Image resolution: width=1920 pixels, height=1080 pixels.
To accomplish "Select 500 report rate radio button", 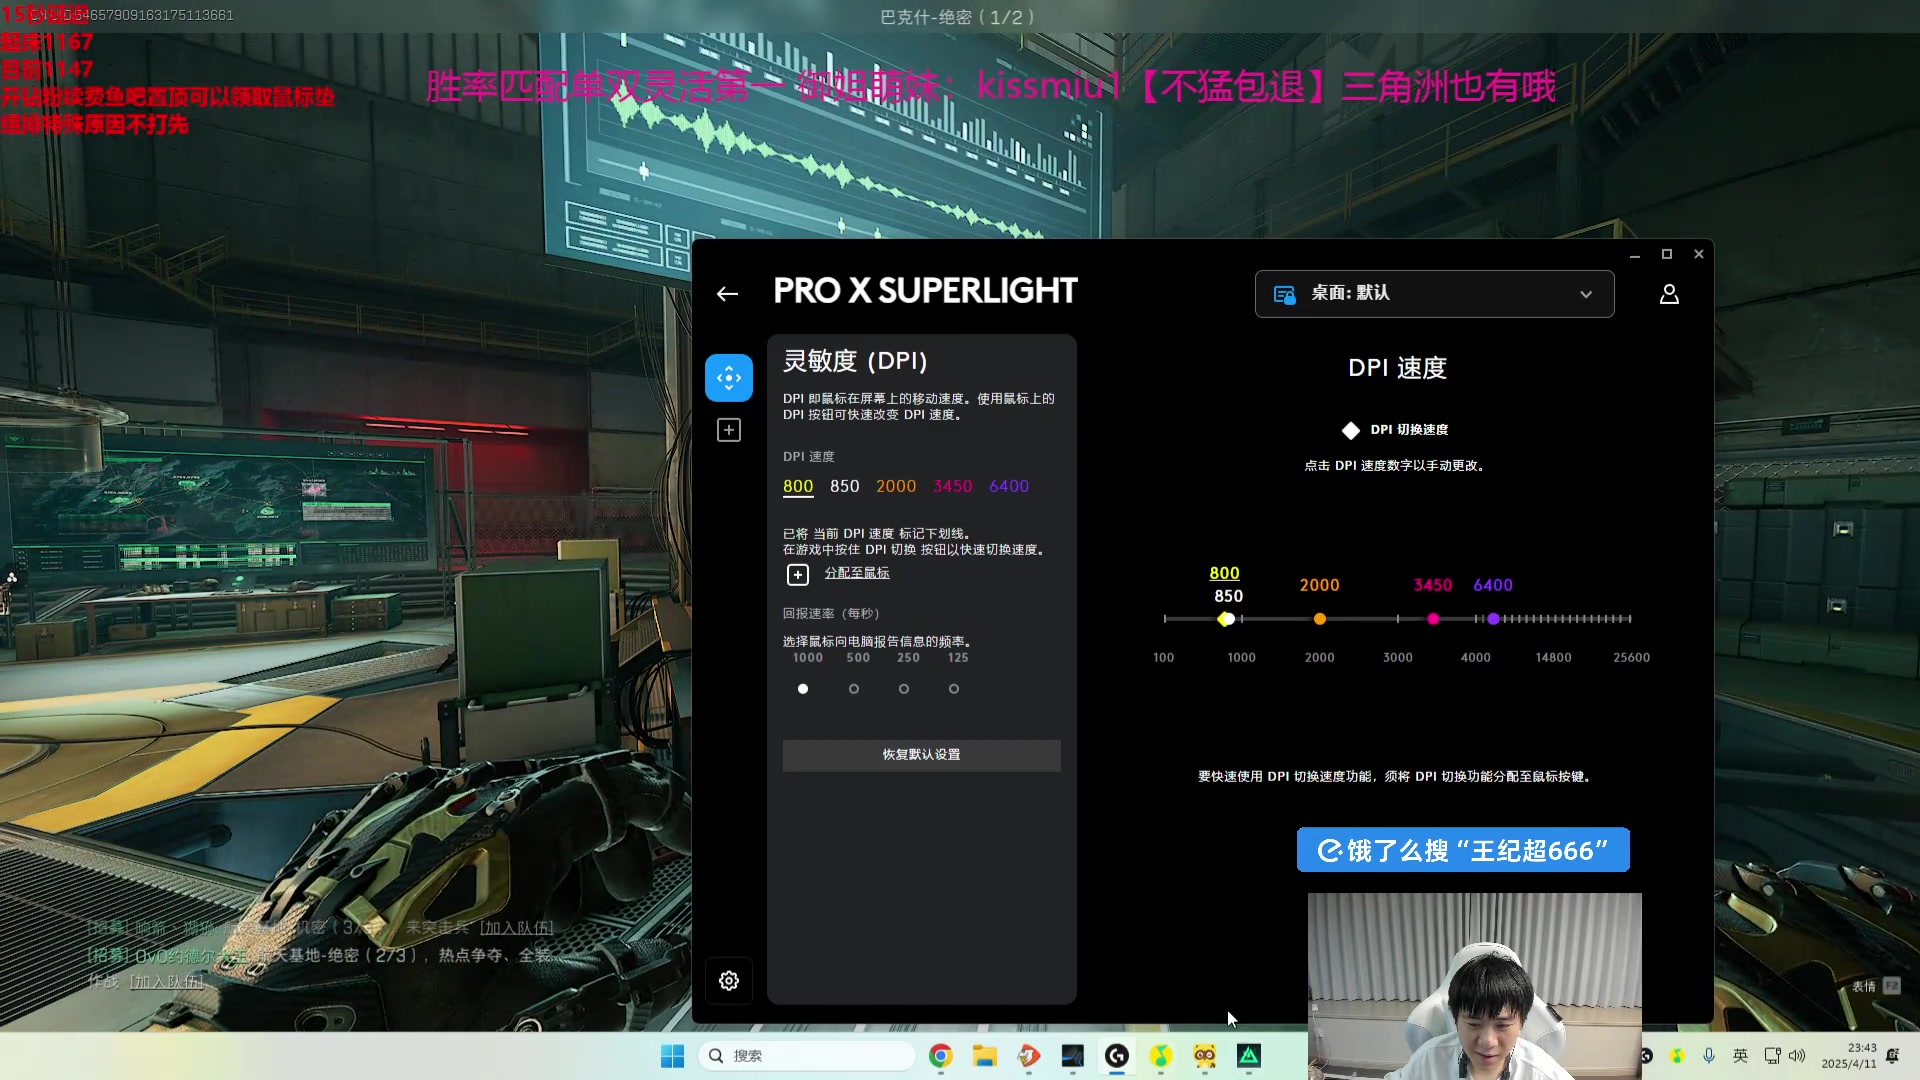I will (854, 689).
